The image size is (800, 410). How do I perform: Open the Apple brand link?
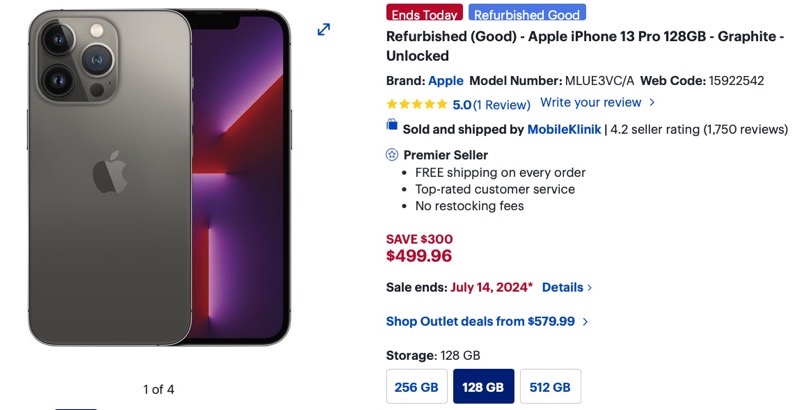coord(446,81)
